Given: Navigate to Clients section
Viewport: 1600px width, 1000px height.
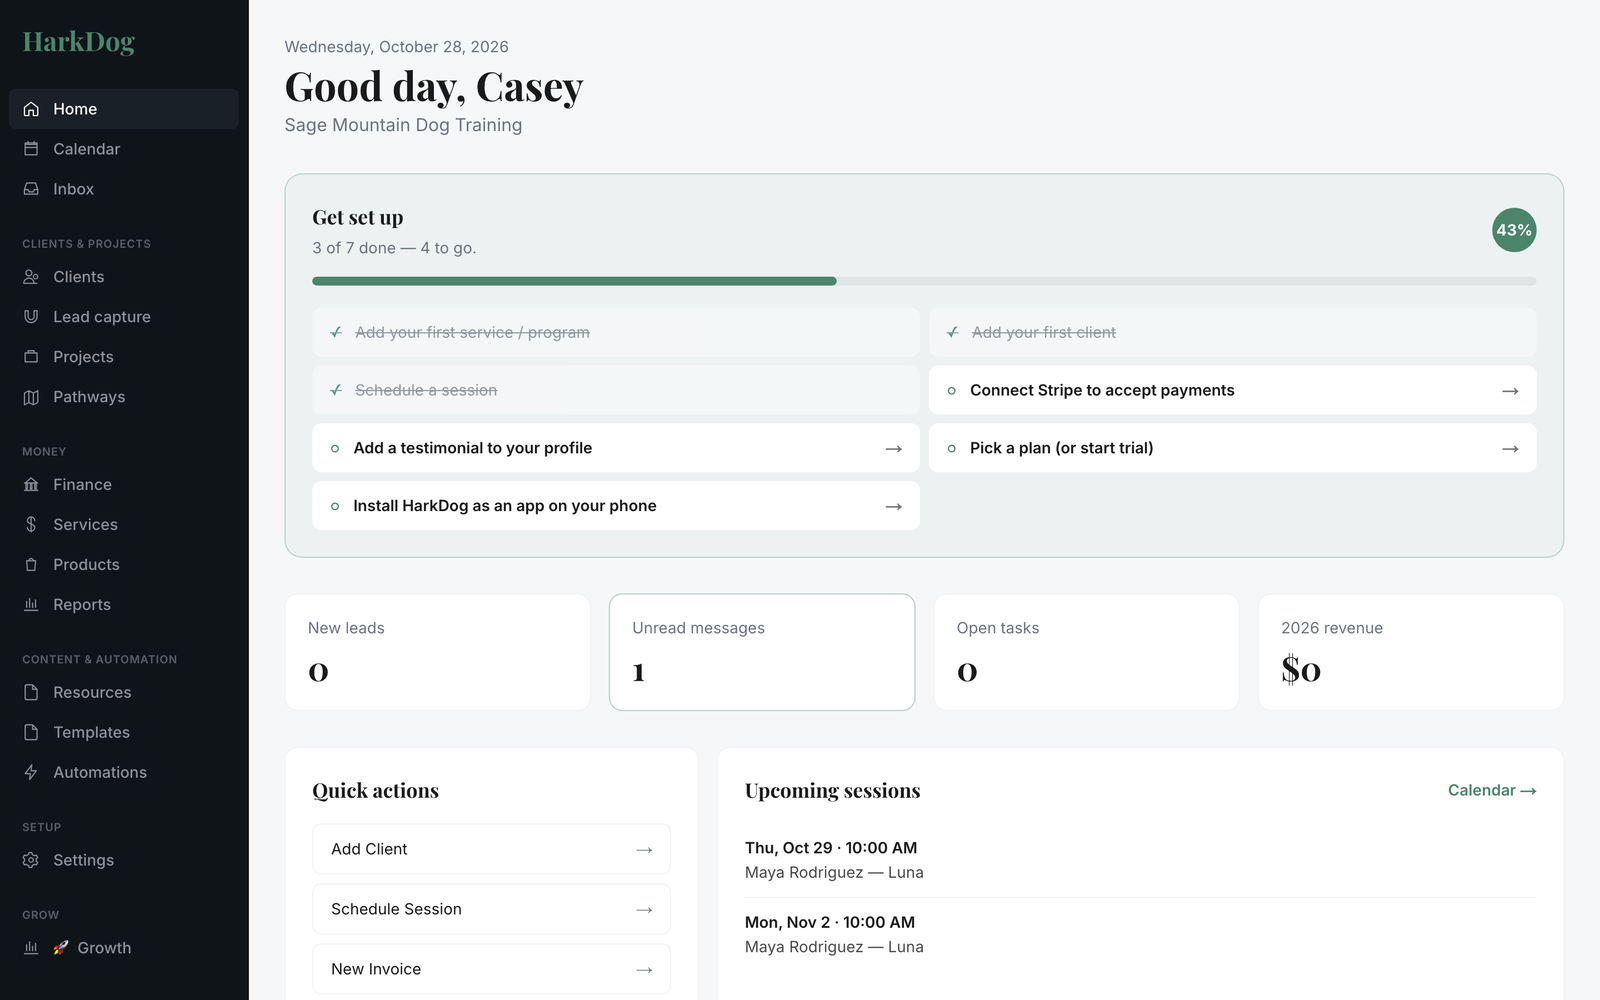Looking at the screenshot, I should point(124,277).
